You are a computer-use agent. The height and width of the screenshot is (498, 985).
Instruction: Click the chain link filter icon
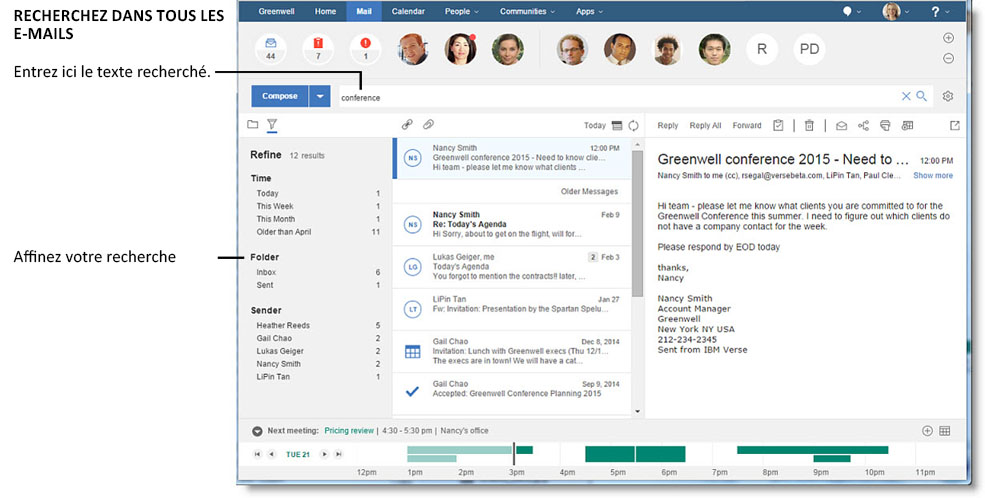point(407,125)
